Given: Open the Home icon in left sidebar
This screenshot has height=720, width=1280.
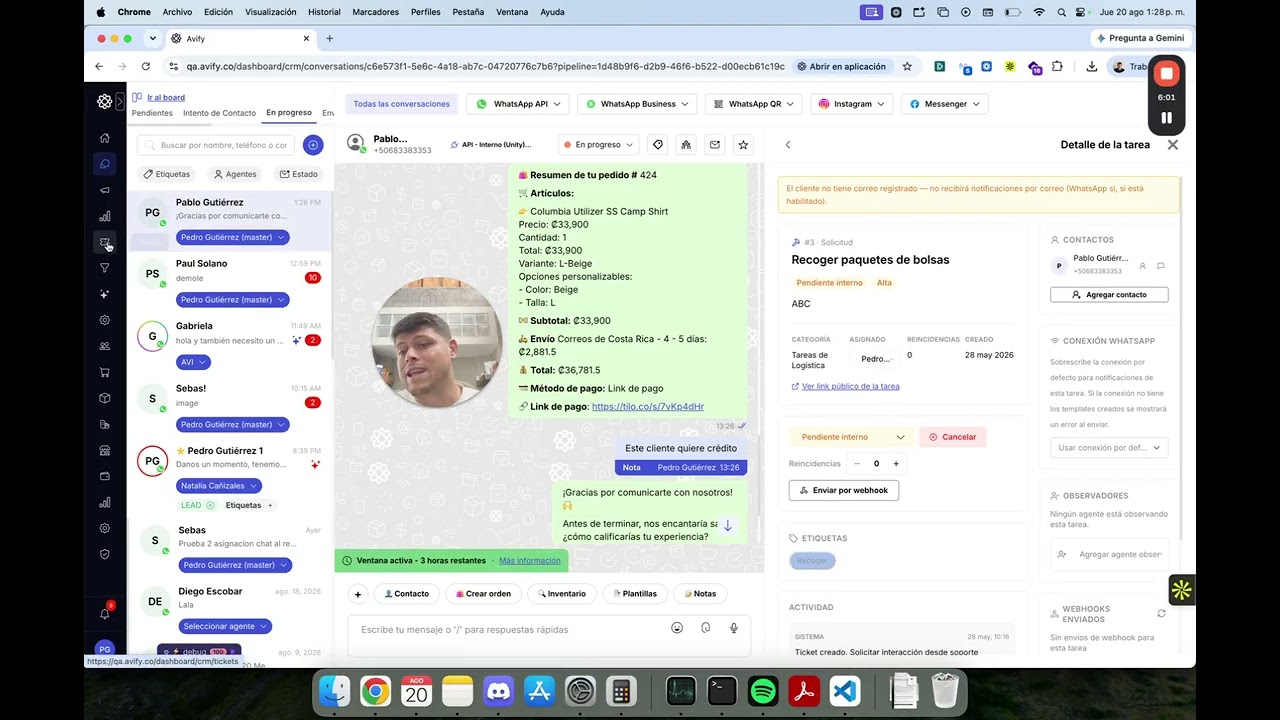Looking at the screenshot, I should [105, 138].
